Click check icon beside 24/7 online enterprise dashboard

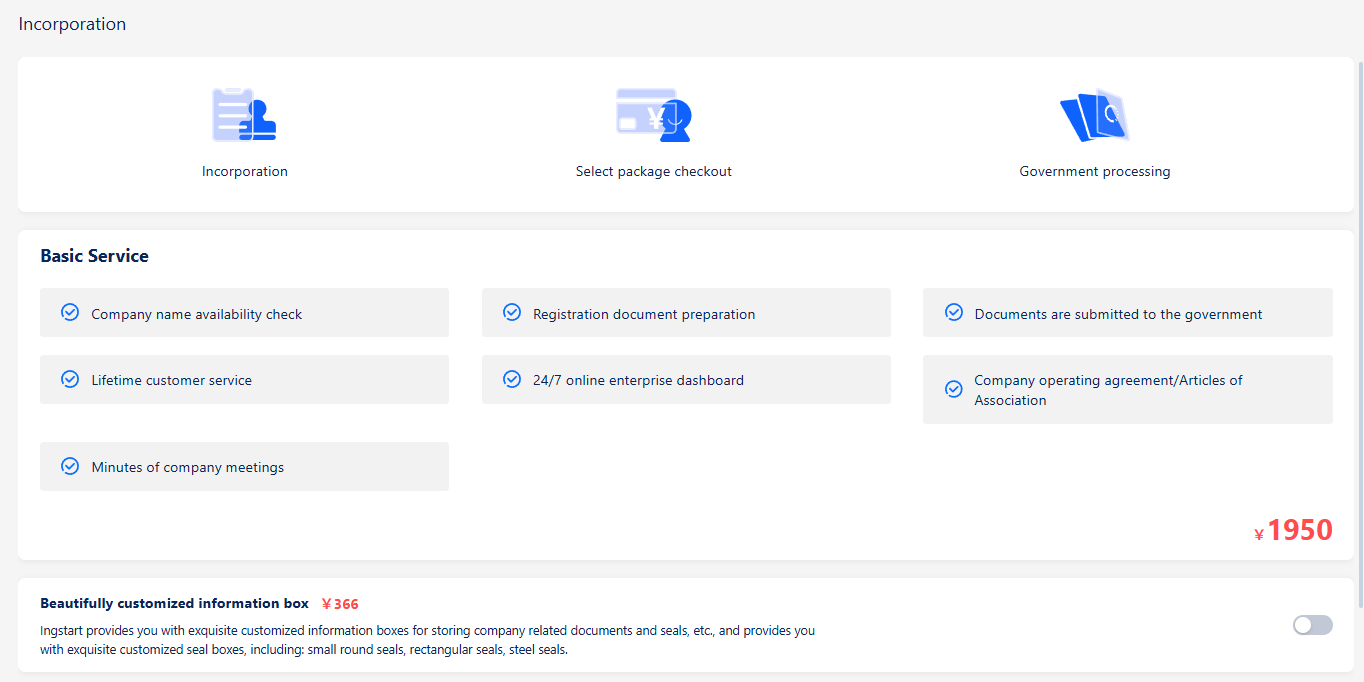point(512,379)
